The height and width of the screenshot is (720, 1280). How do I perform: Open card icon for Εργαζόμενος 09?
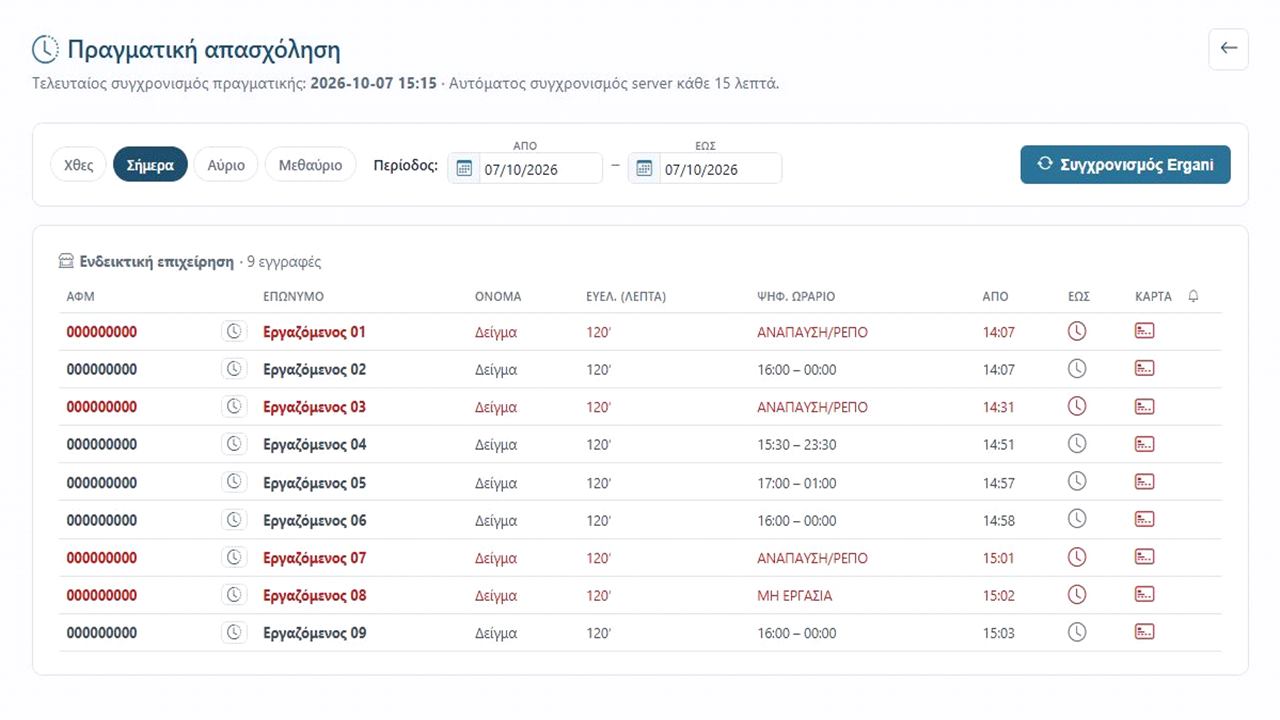(1145, 631)
